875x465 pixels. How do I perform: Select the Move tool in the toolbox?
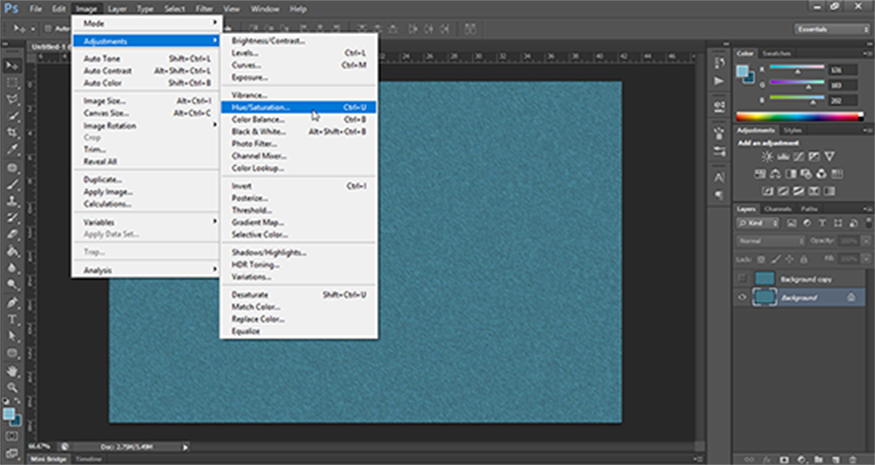pos(13,65)
